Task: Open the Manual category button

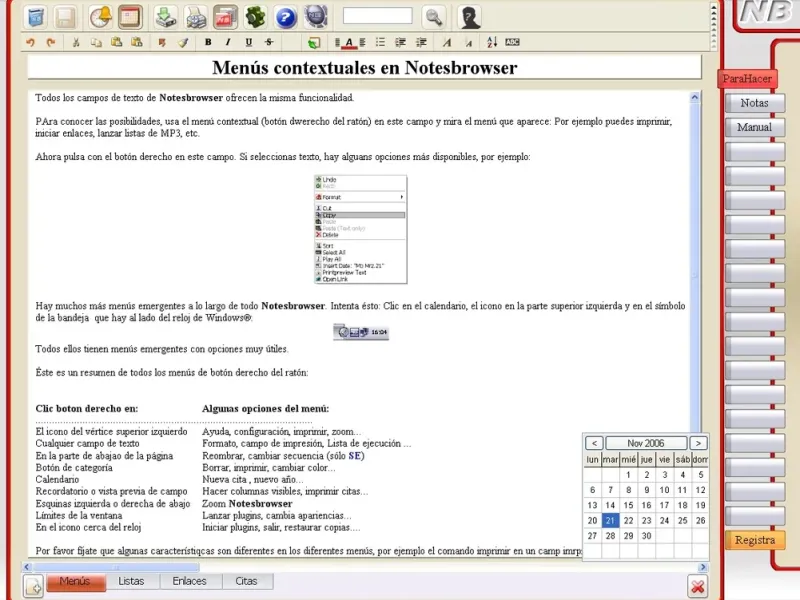Action: point(754,127)
